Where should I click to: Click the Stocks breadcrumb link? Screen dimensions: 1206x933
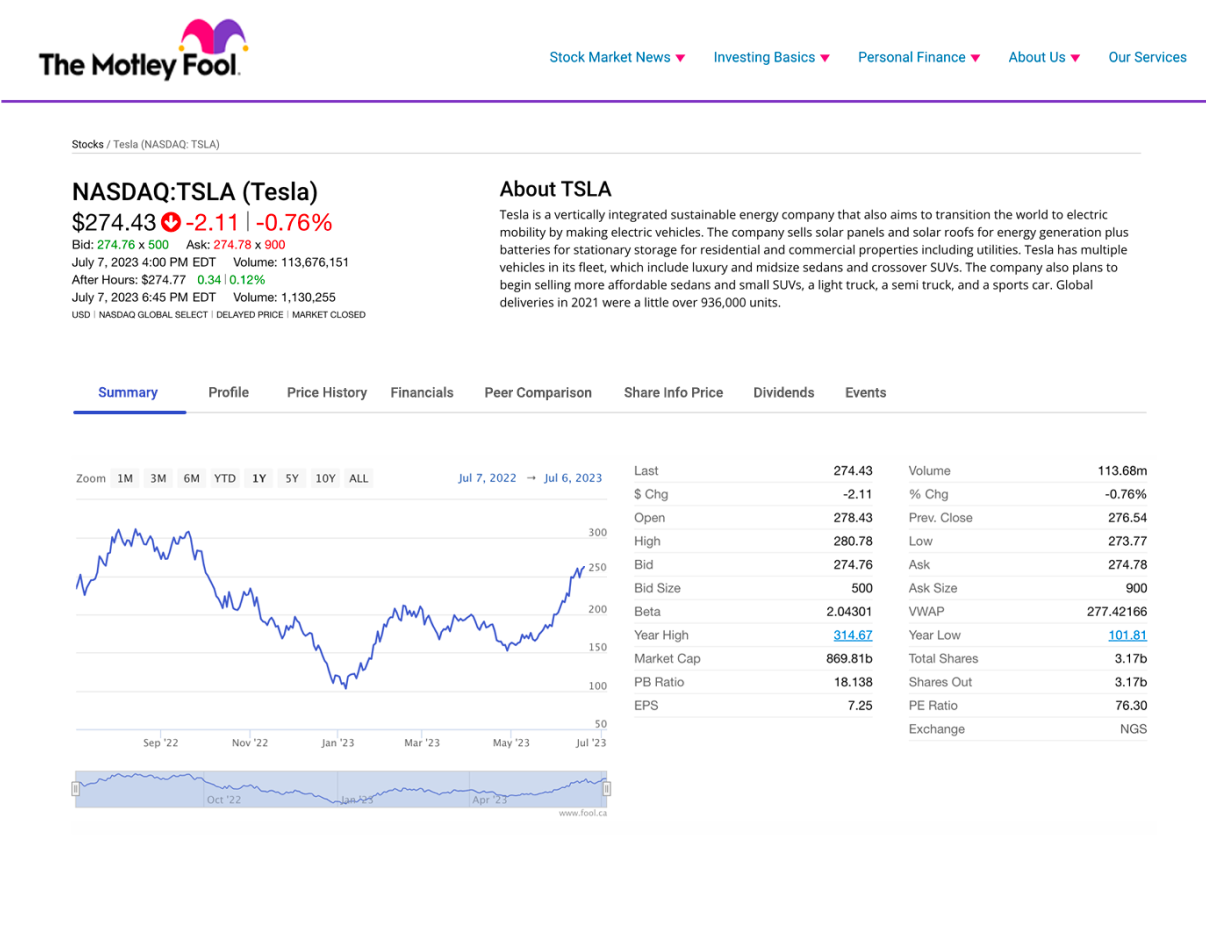tap(87, 144)
